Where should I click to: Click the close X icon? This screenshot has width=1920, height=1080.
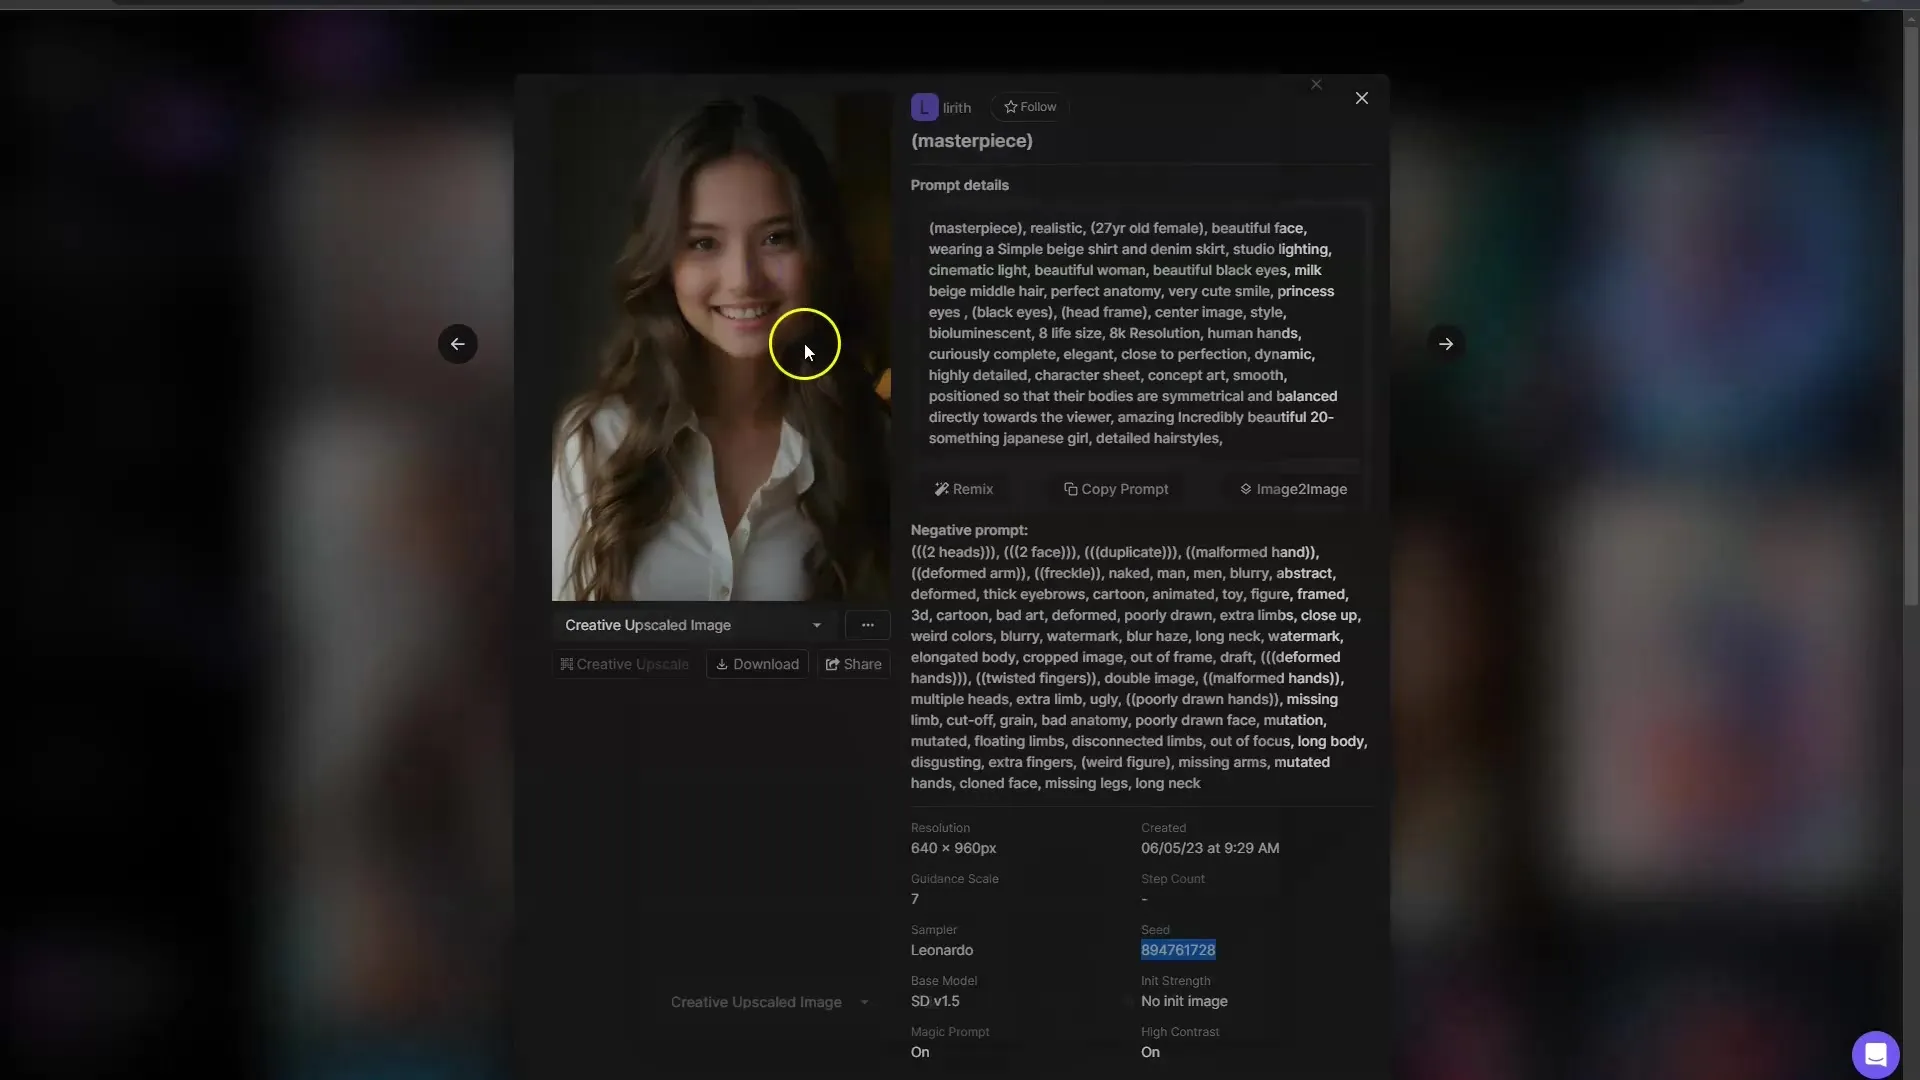point(1361,98)
